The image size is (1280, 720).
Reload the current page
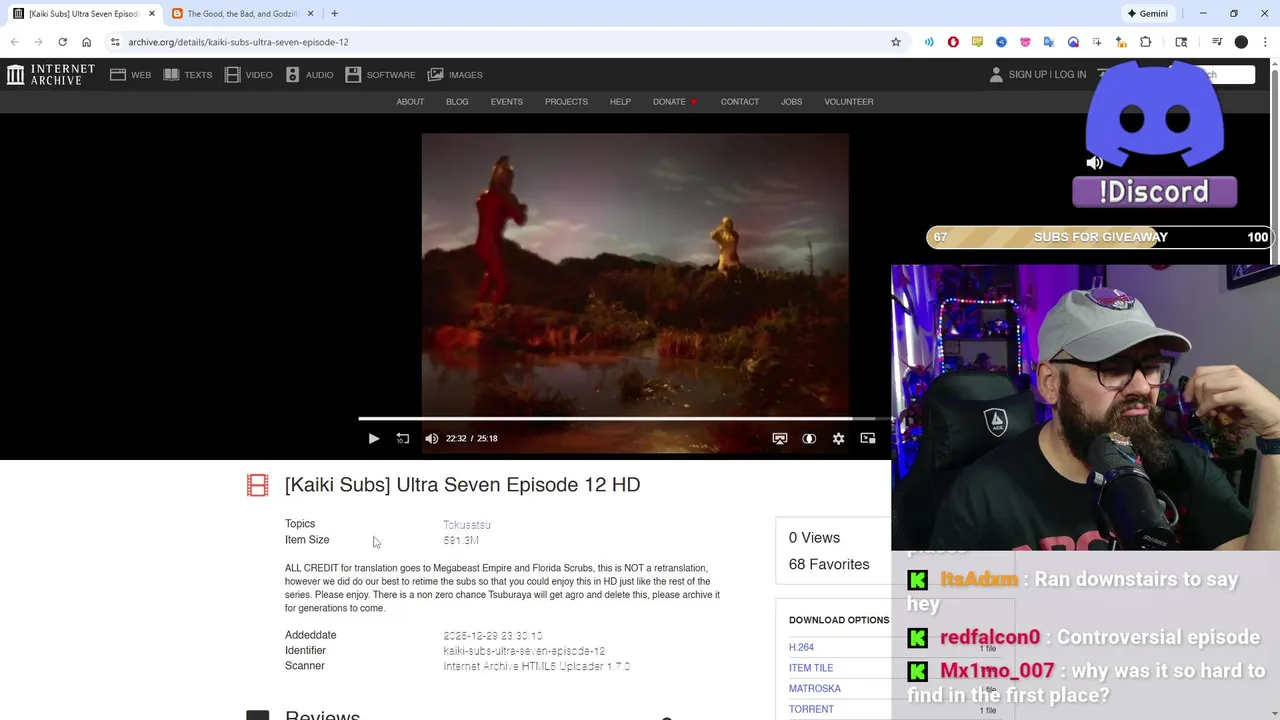[x=62, y=42]
